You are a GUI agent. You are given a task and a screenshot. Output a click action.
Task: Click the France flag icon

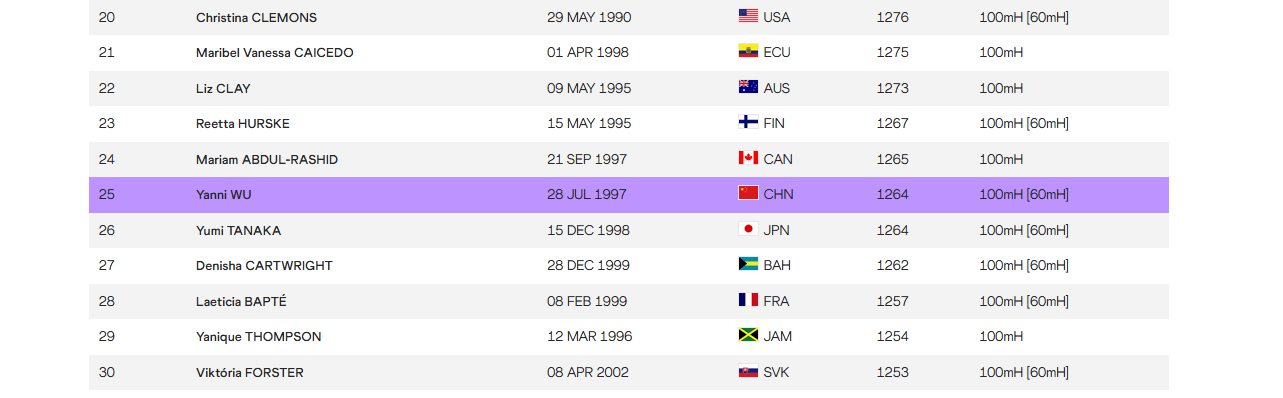pos(748,300)
